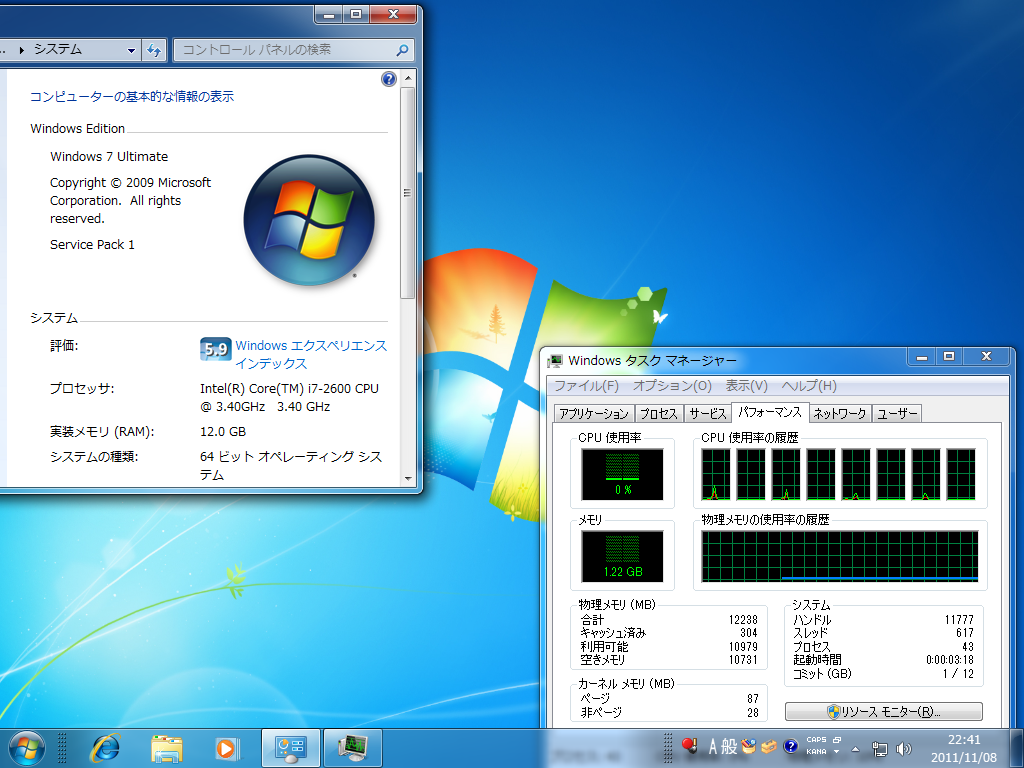Click the CPU 使用率 gauge showing 0 %
The height and width of the screenshot is (768, 1024).
pos(622,474)
